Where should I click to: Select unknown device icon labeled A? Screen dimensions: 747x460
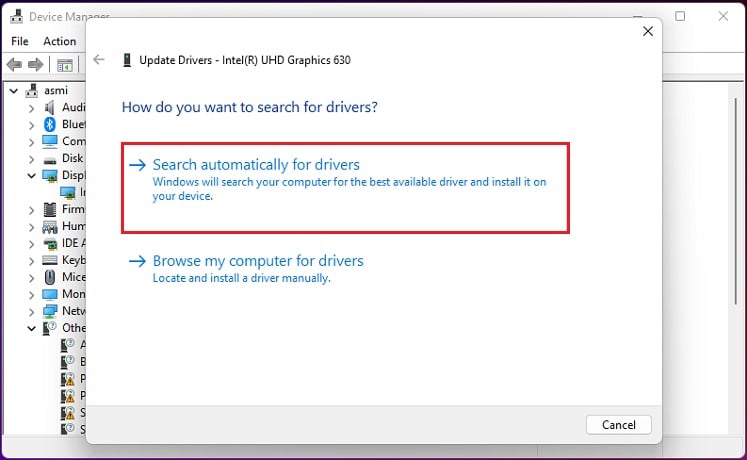pyautogui.click(x=67, y=345)
